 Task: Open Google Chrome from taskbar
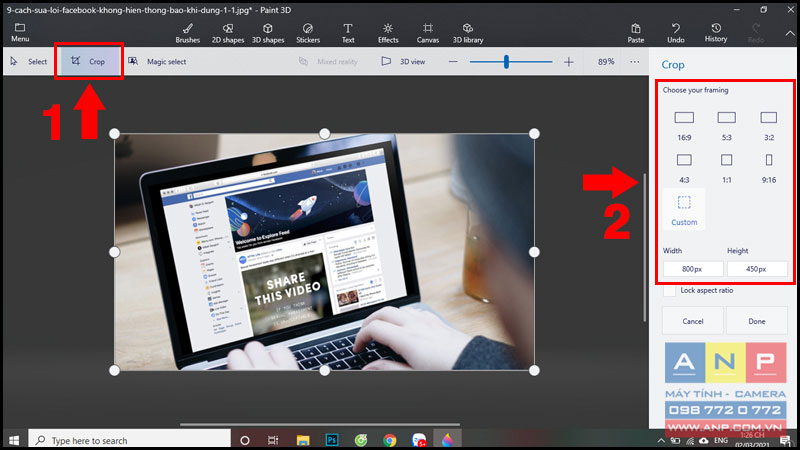click(x=390, y=440)
